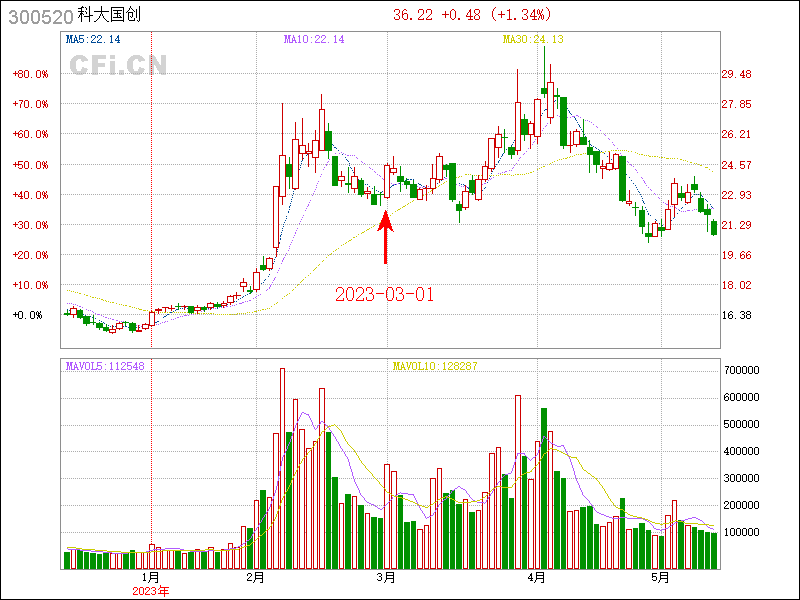Click the CFi.CN watermark logo
800x600 pixels.
coord(118,65)
